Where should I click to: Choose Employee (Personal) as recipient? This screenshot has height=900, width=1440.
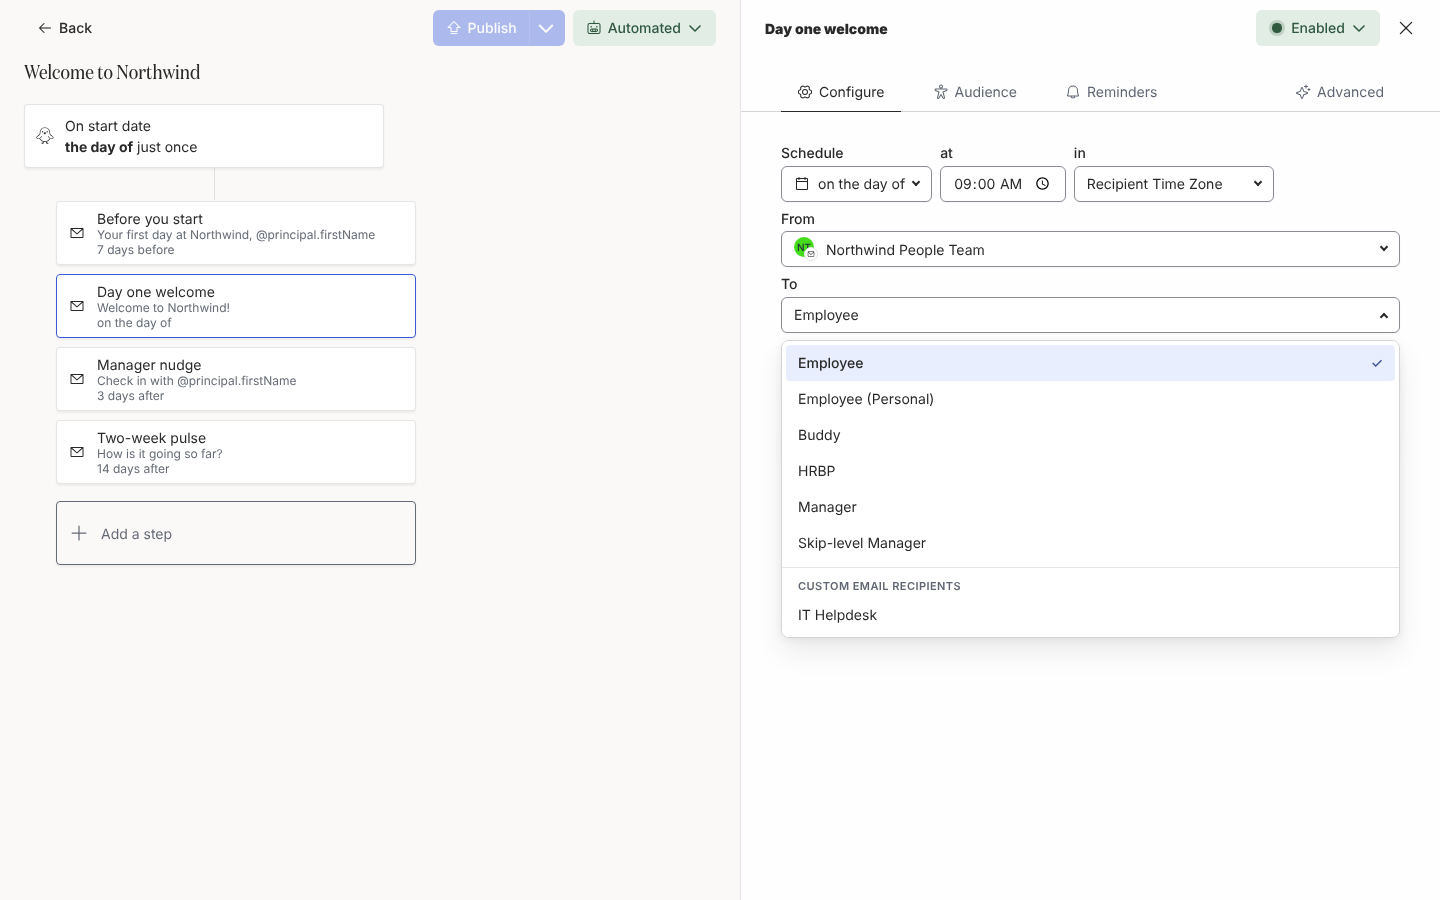1090,399
